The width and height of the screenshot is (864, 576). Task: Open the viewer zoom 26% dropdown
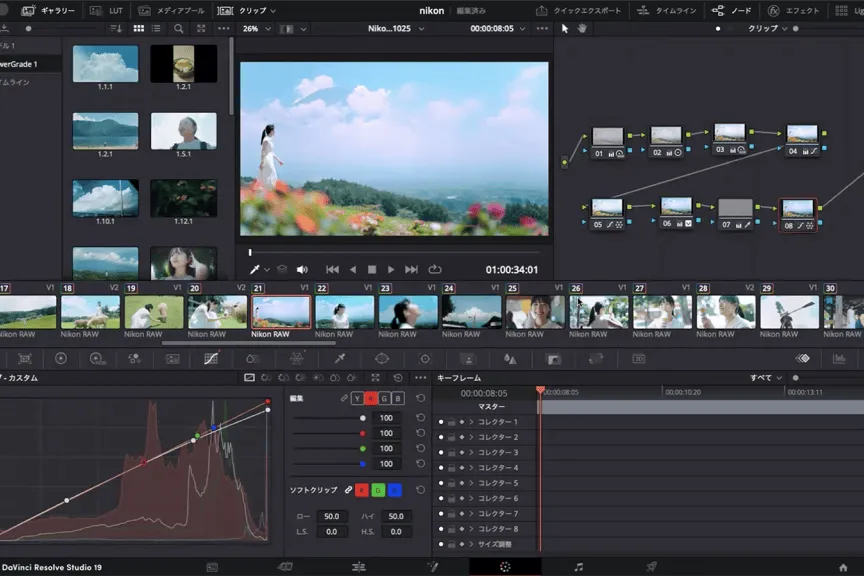(x=256, y=29)
